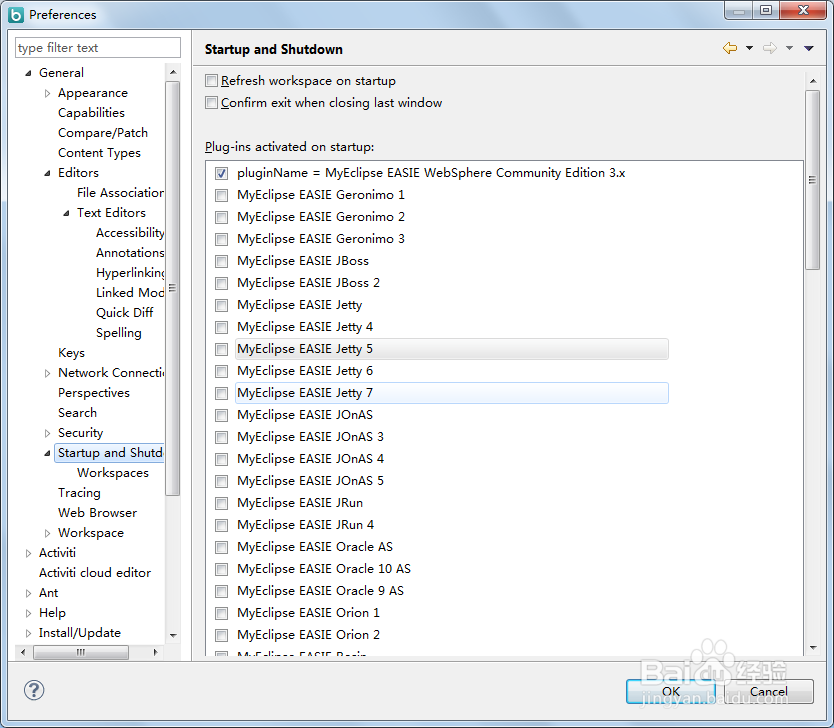Click Cancel to discard changes

(x=769, y=691)
